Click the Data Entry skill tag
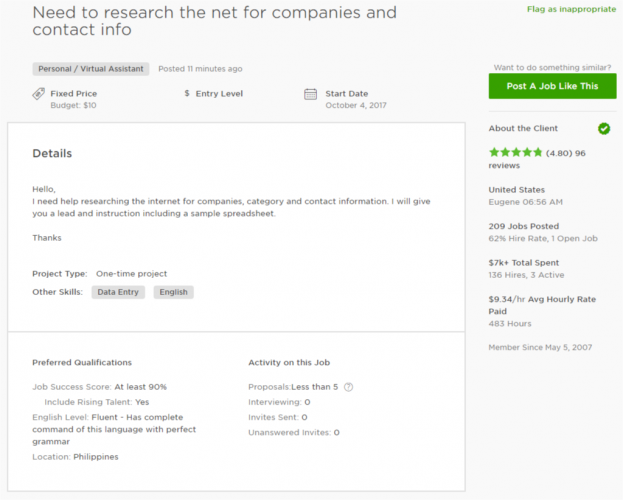 tap(118, 292)
